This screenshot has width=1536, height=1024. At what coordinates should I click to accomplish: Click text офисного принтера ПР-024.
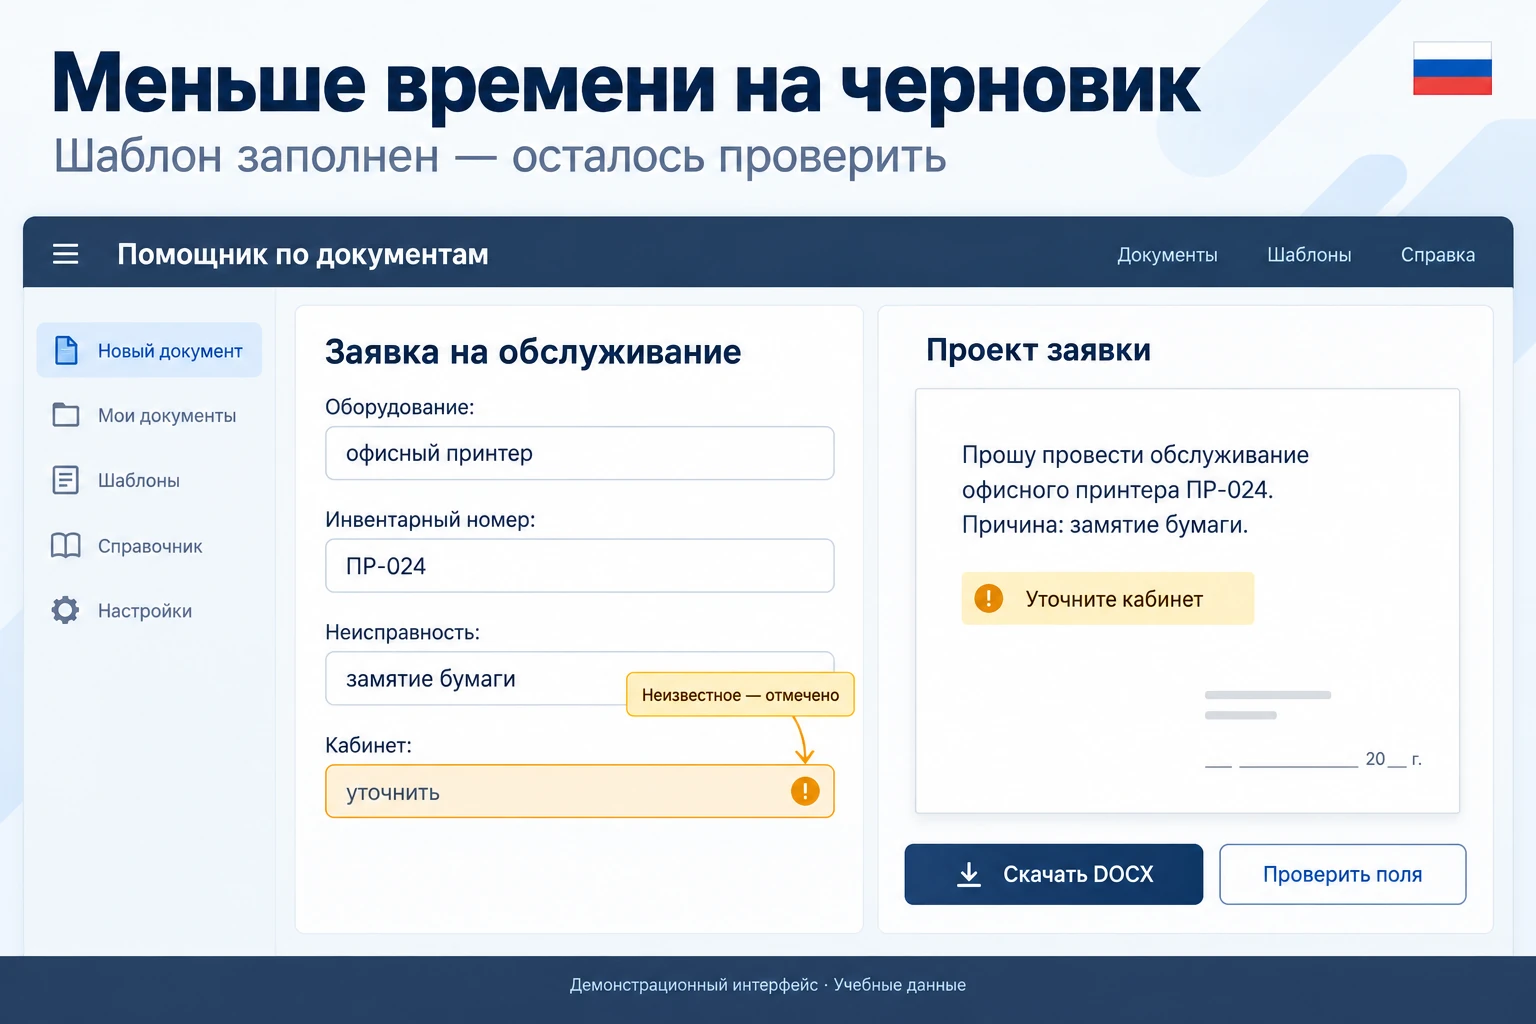(1117, 490)
